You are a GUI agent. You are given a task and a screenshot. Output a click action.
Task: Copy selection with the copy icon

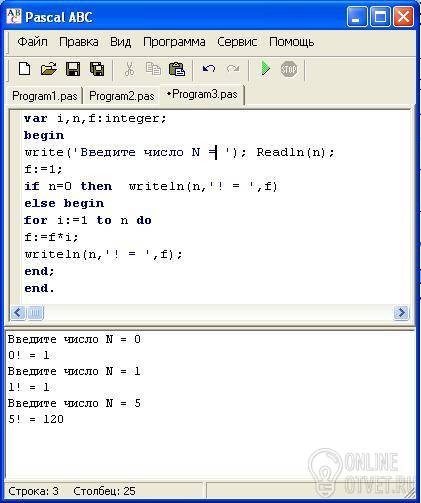[153, 69]
